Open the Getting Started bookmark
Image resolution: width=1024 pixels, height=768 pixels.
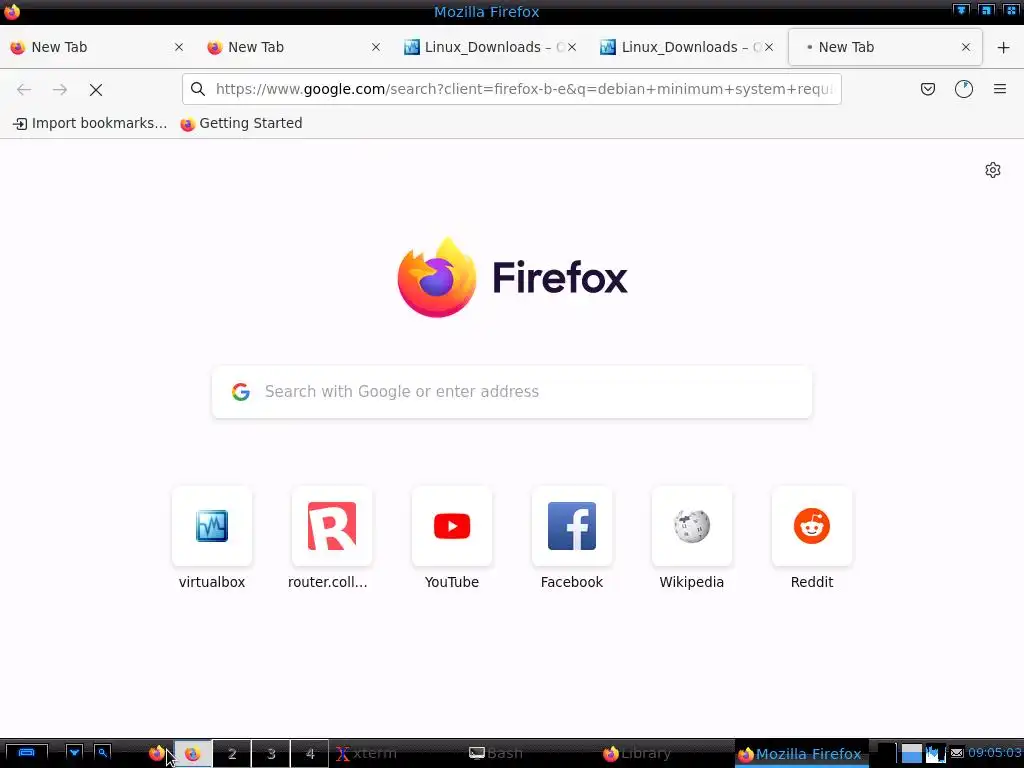[241, 123]
